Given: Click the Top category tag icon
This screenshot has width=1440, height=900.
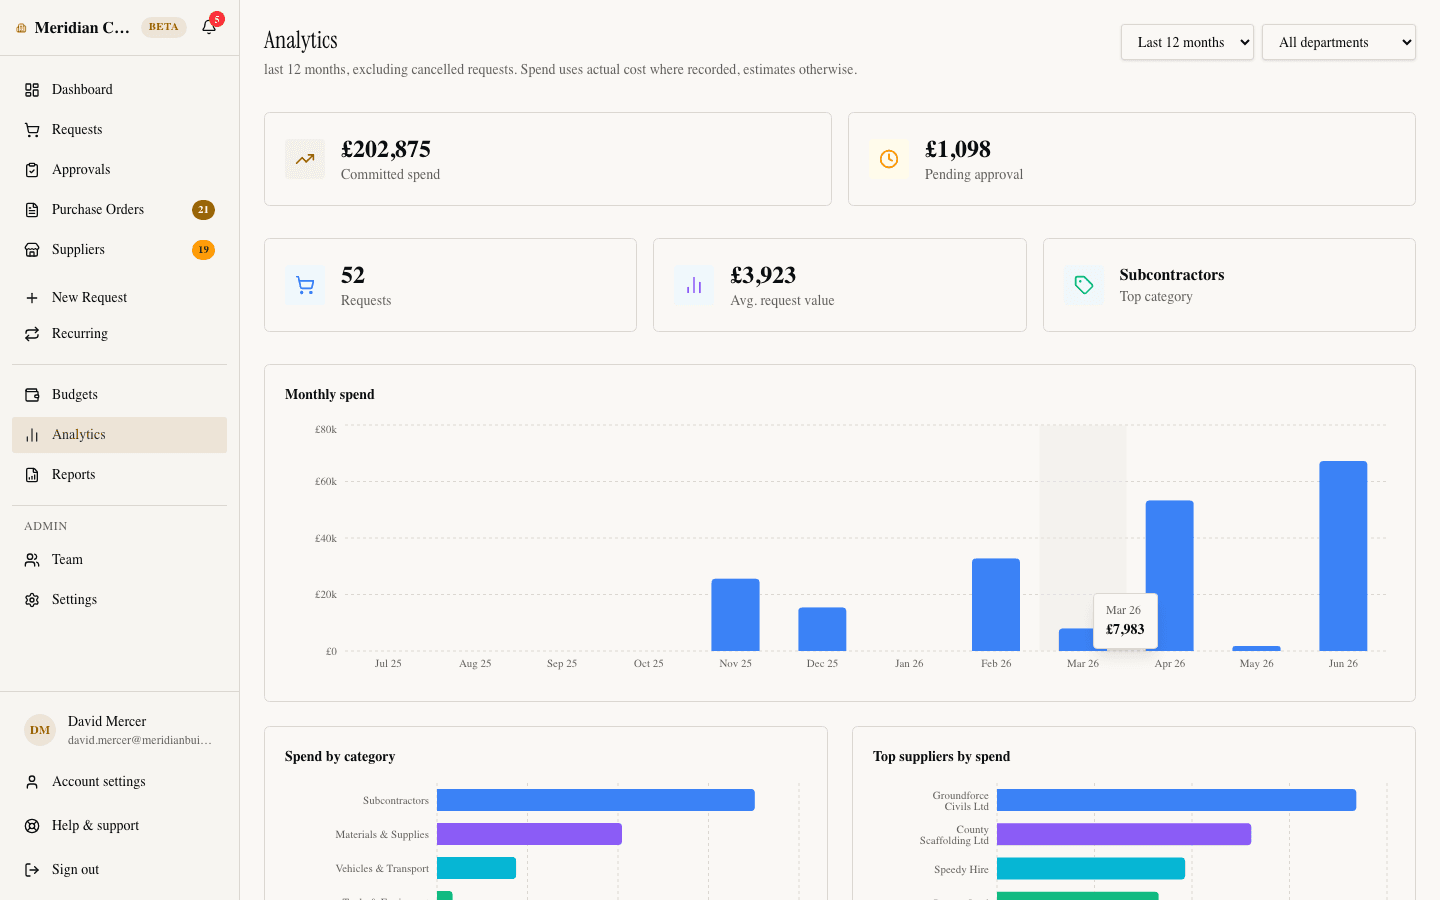Looking at the screenshot, I should [x=1084, y=285].
